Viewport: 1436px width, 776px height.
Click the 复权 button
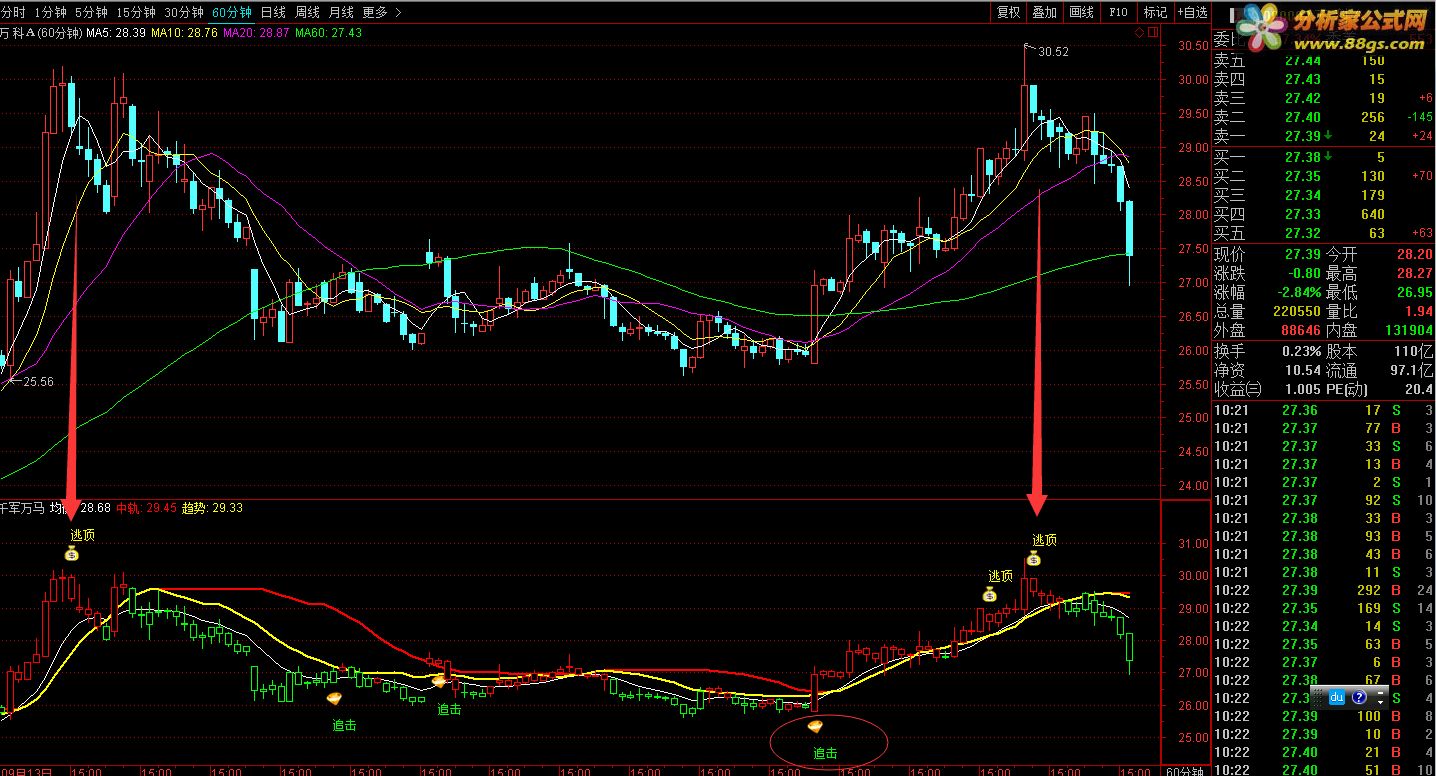click(x=1009, y=12)
